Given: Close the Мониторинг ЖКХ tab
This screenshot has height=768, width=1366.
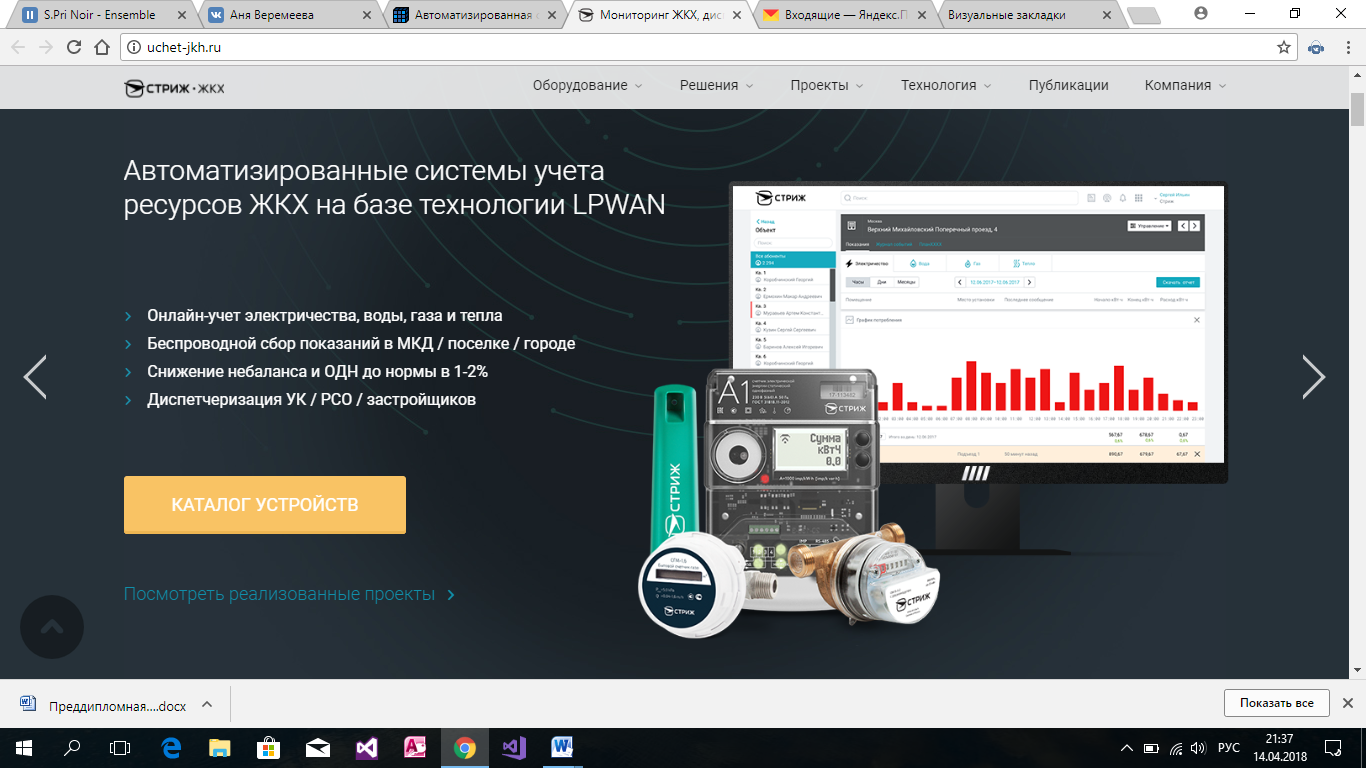Looking at the screenshot, I should pos(735,15).
